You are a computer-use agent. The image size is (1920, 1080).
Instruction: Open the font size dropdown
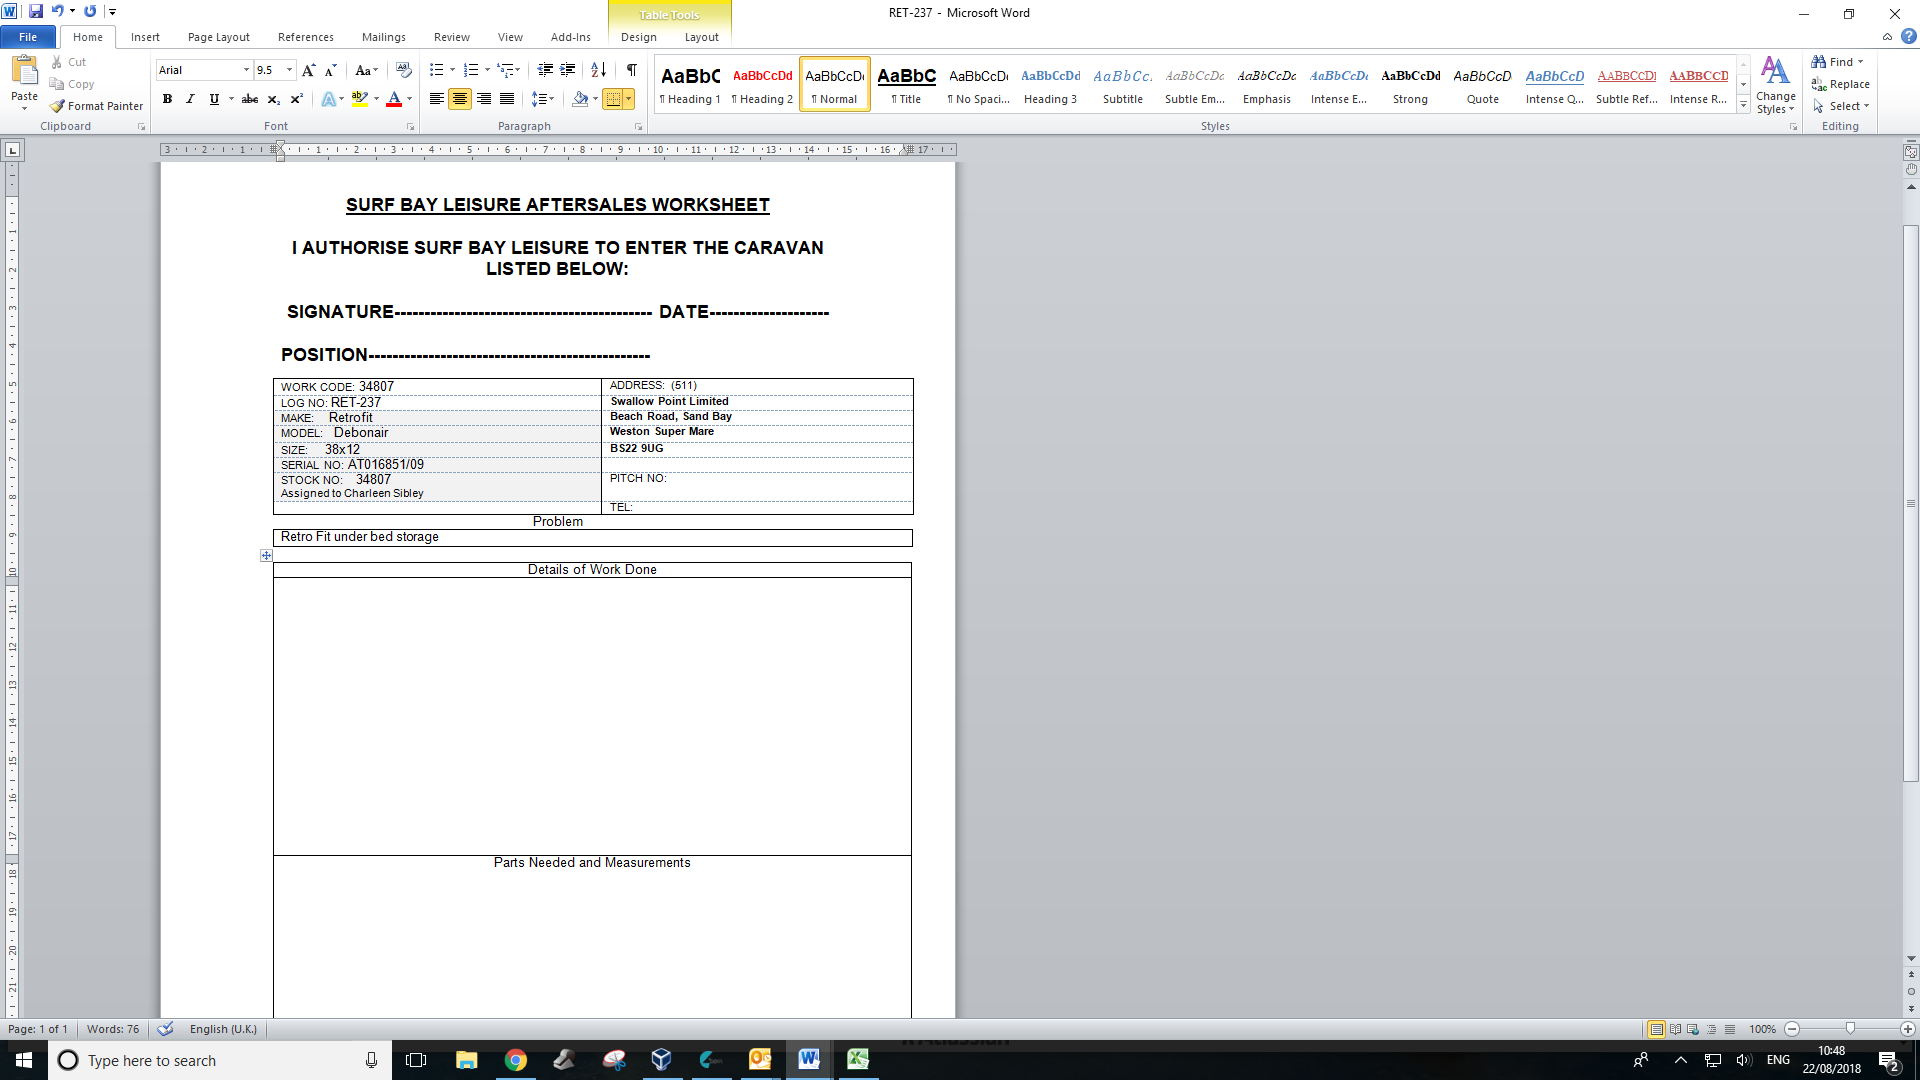pos(290,70)
